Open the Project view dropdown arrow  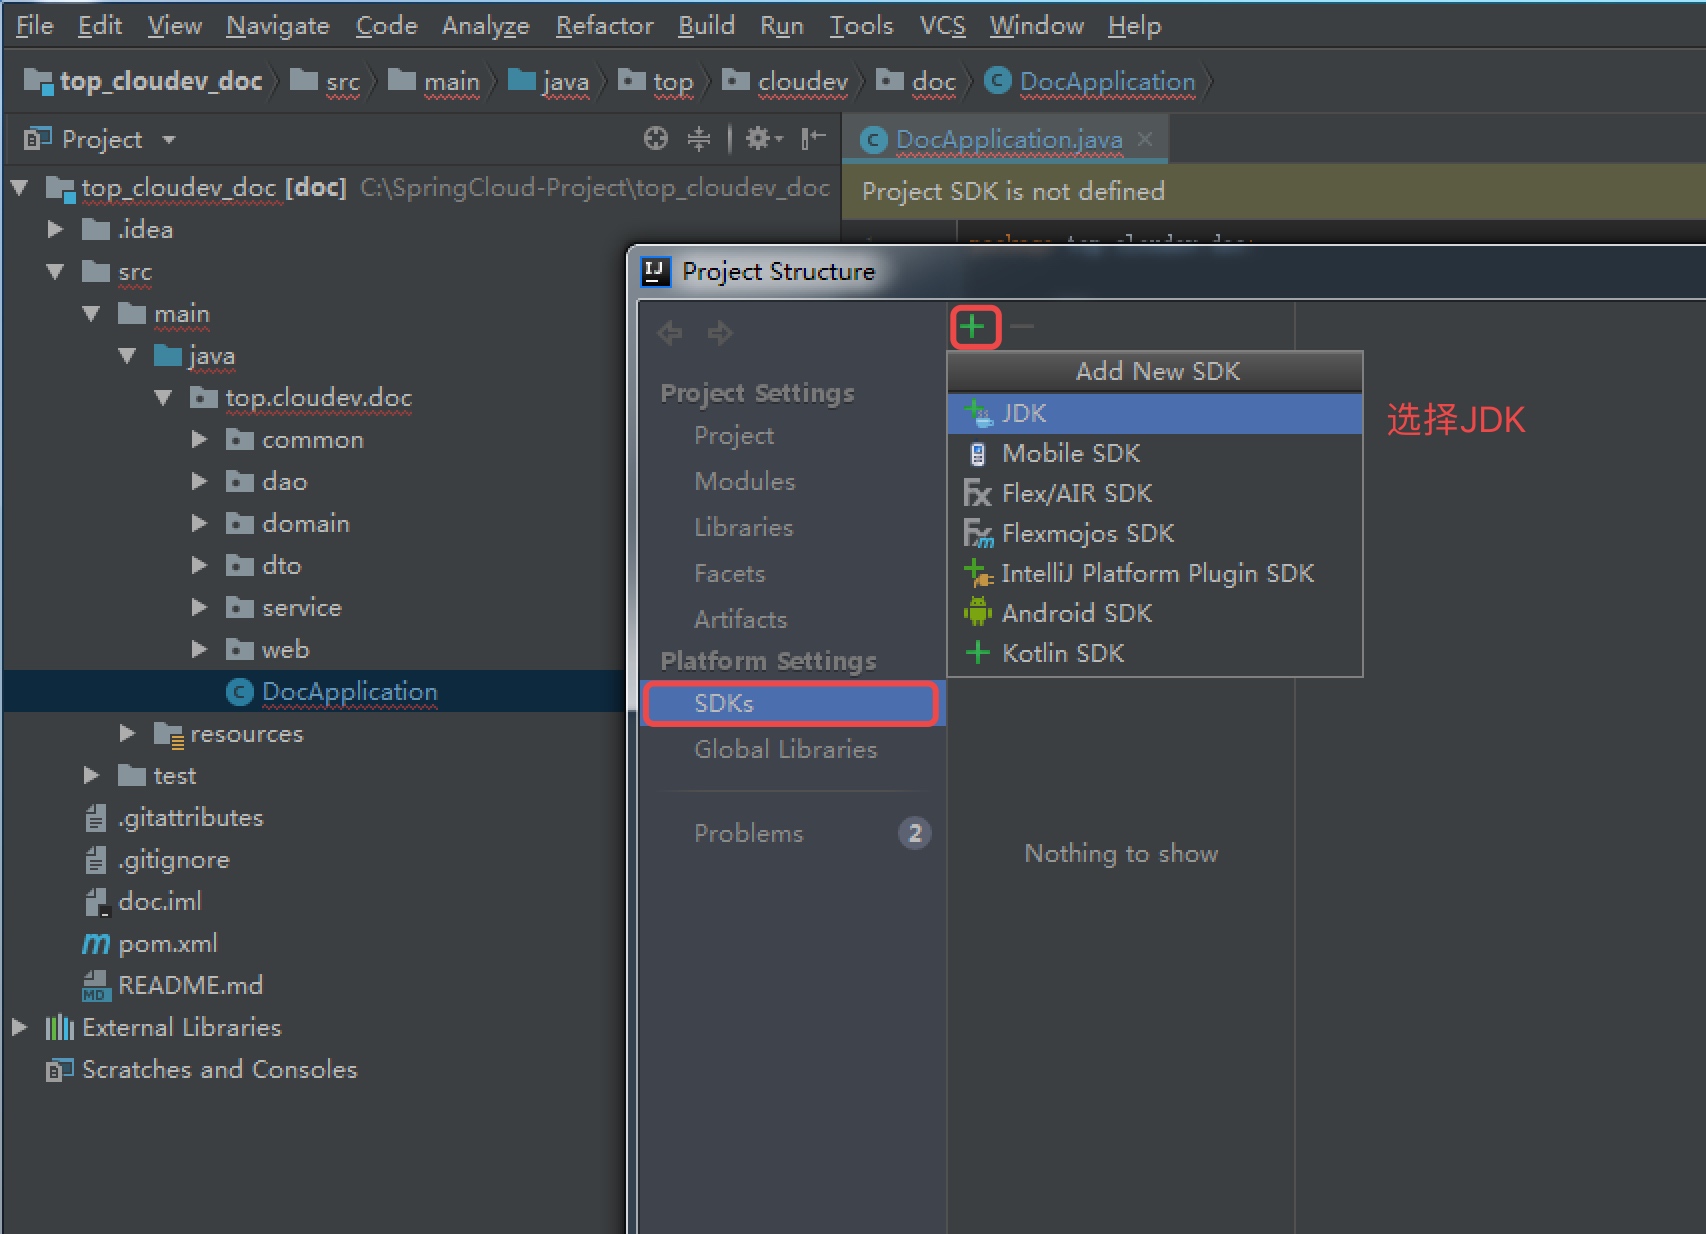point(169,139)
